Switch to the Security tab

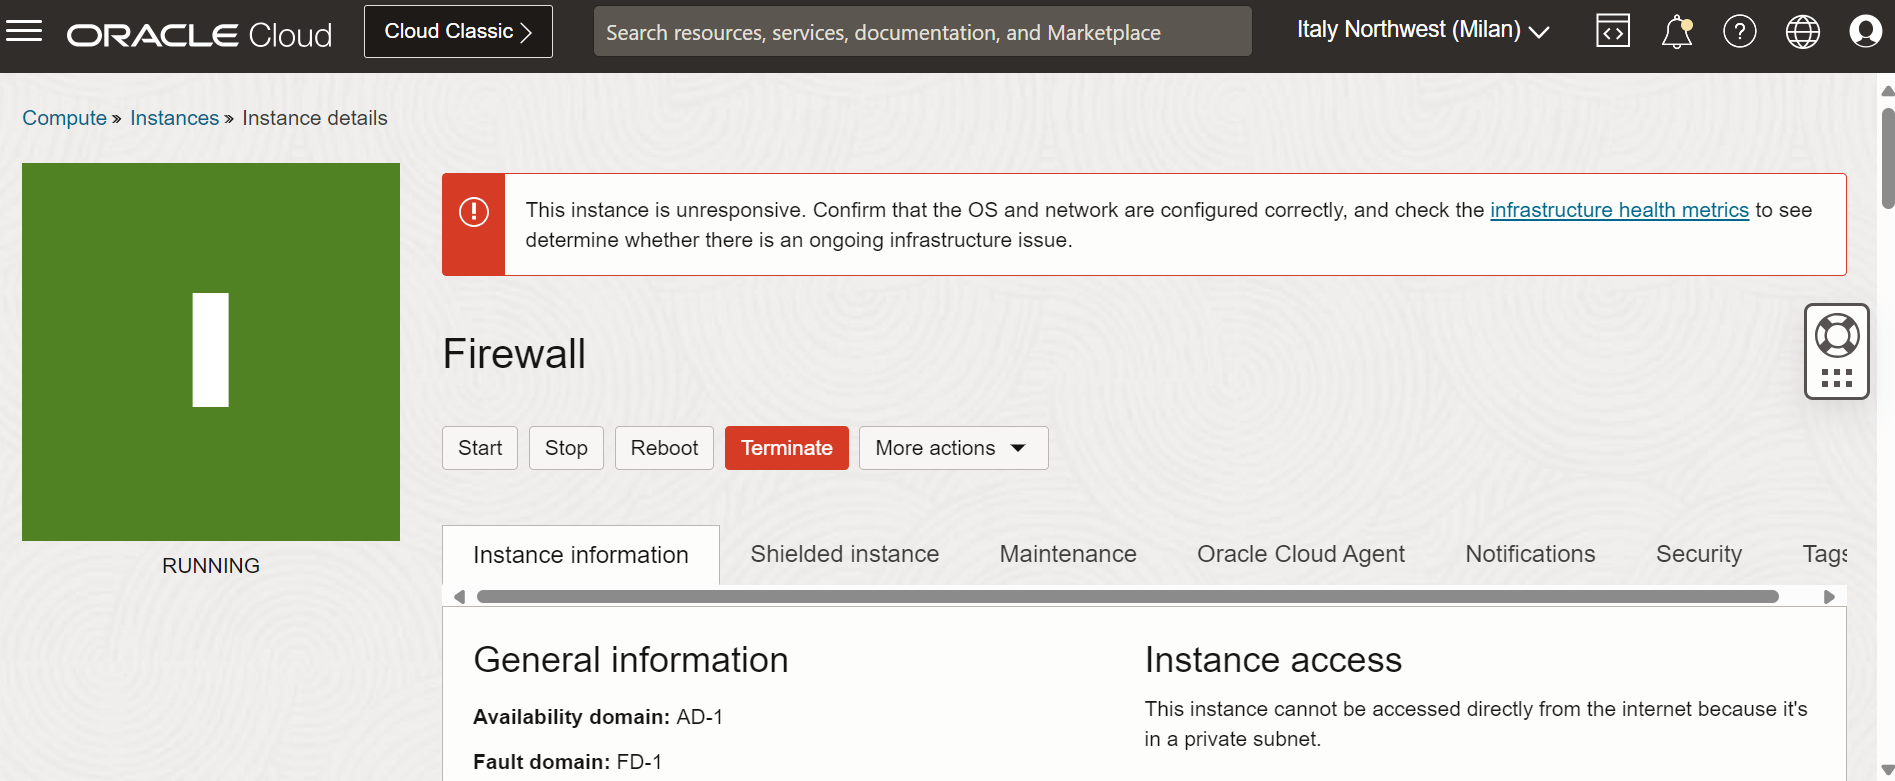1699,554
